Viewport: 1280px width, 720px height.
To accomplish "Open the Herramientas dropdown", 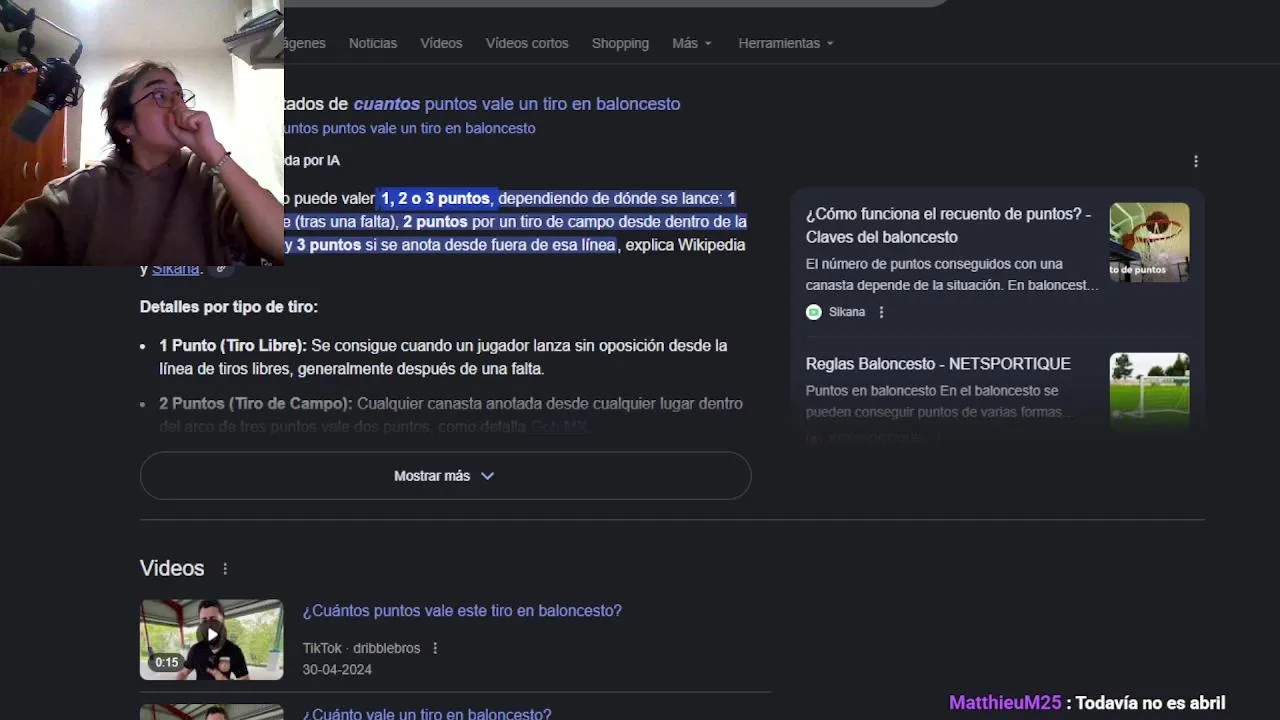I will tap(786, 43).
